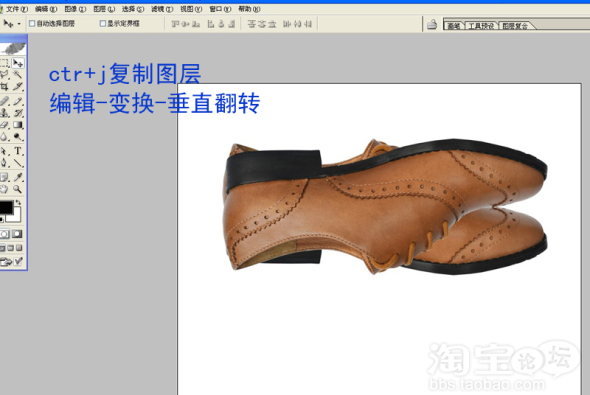The image size is (590, 395).
Task: Select the Crop tool
Action: [x=5, y=86]
